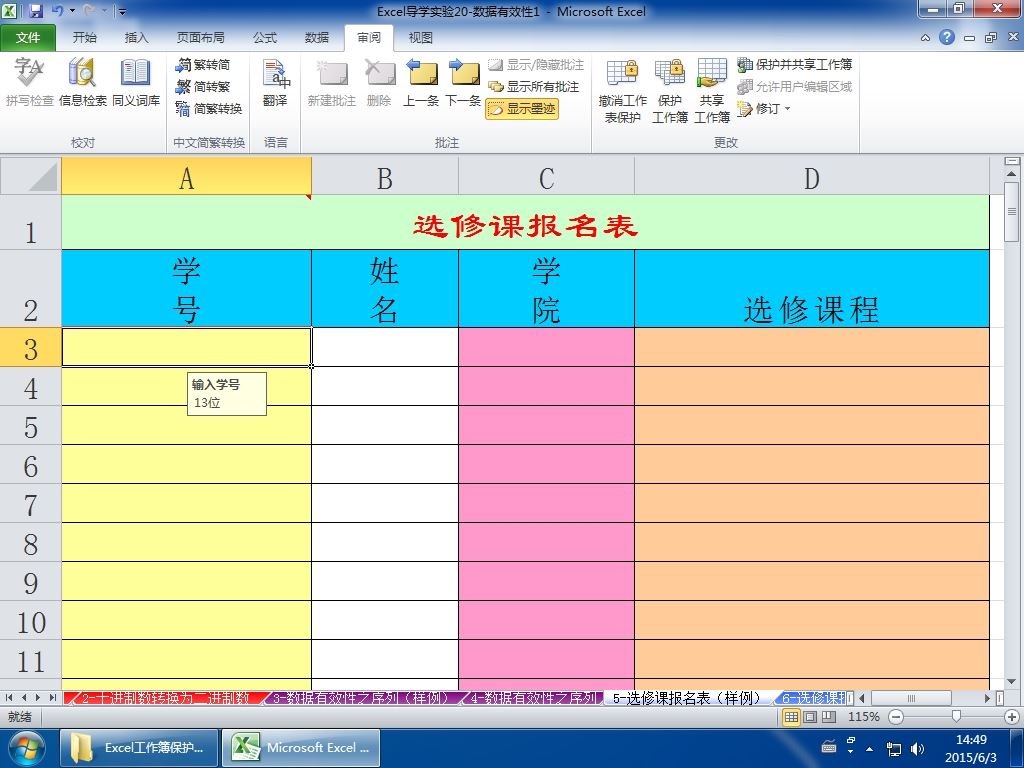Click the 保护工作簿 protect workbook icon
Viewport: 1024px width, 768px height.
[670, 91]
